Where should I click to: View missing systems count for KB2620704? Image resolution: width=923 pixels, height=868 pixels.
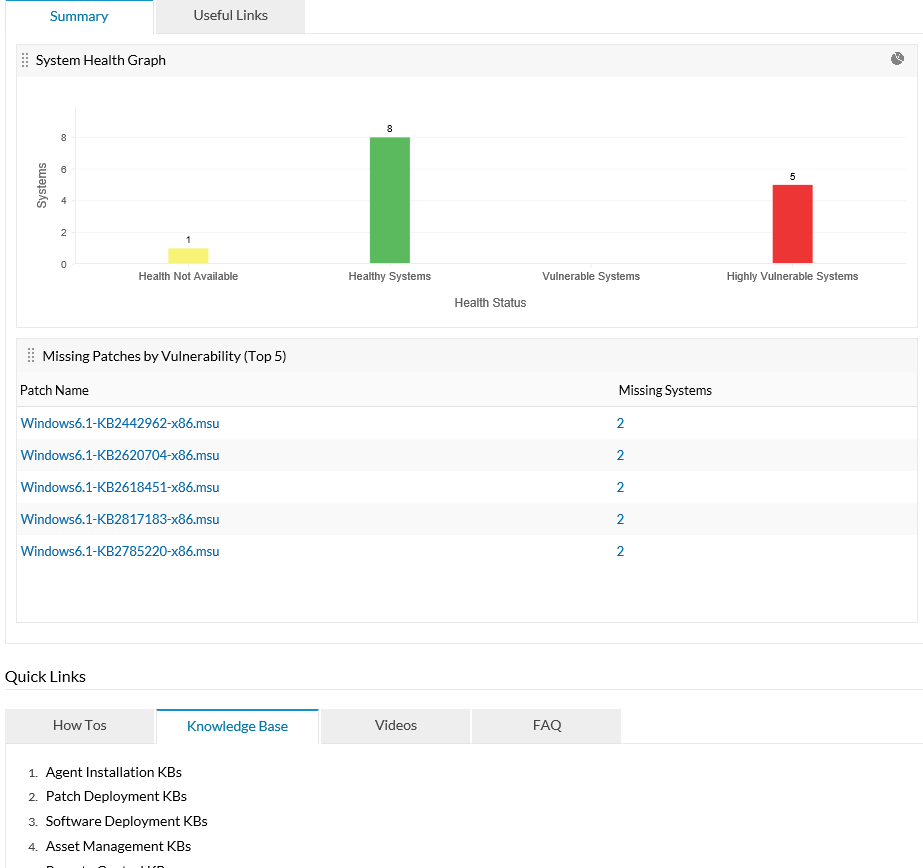(620, 455)
